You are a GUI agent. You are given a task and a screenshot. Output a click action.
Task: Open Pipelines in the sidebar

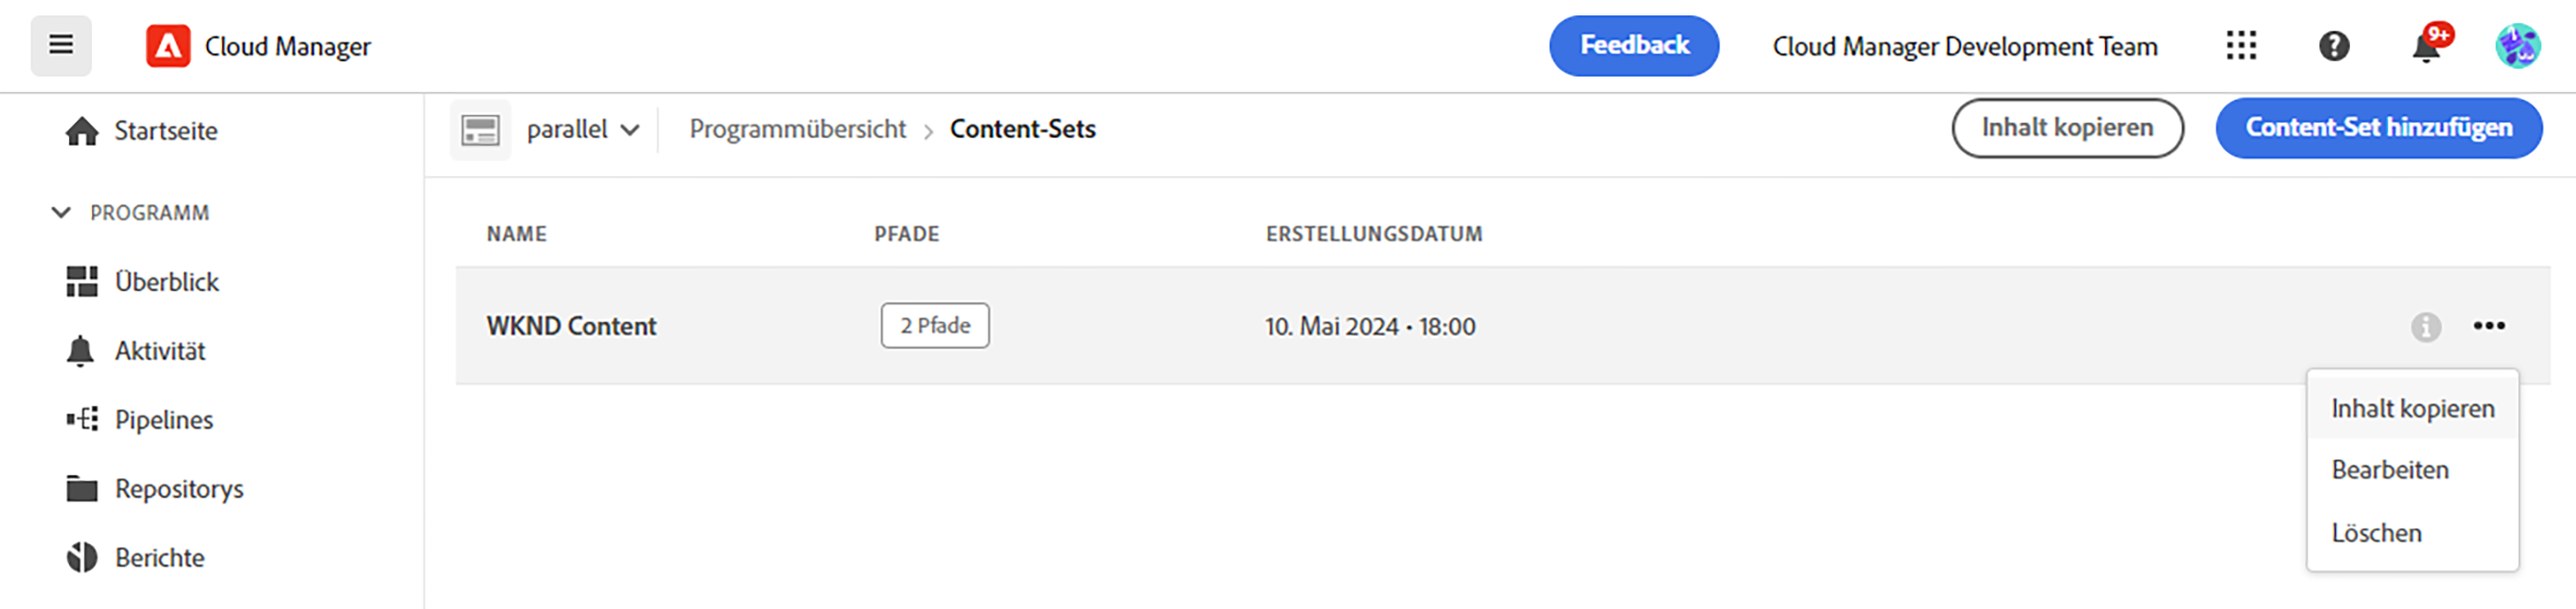[x=164, y=420]
